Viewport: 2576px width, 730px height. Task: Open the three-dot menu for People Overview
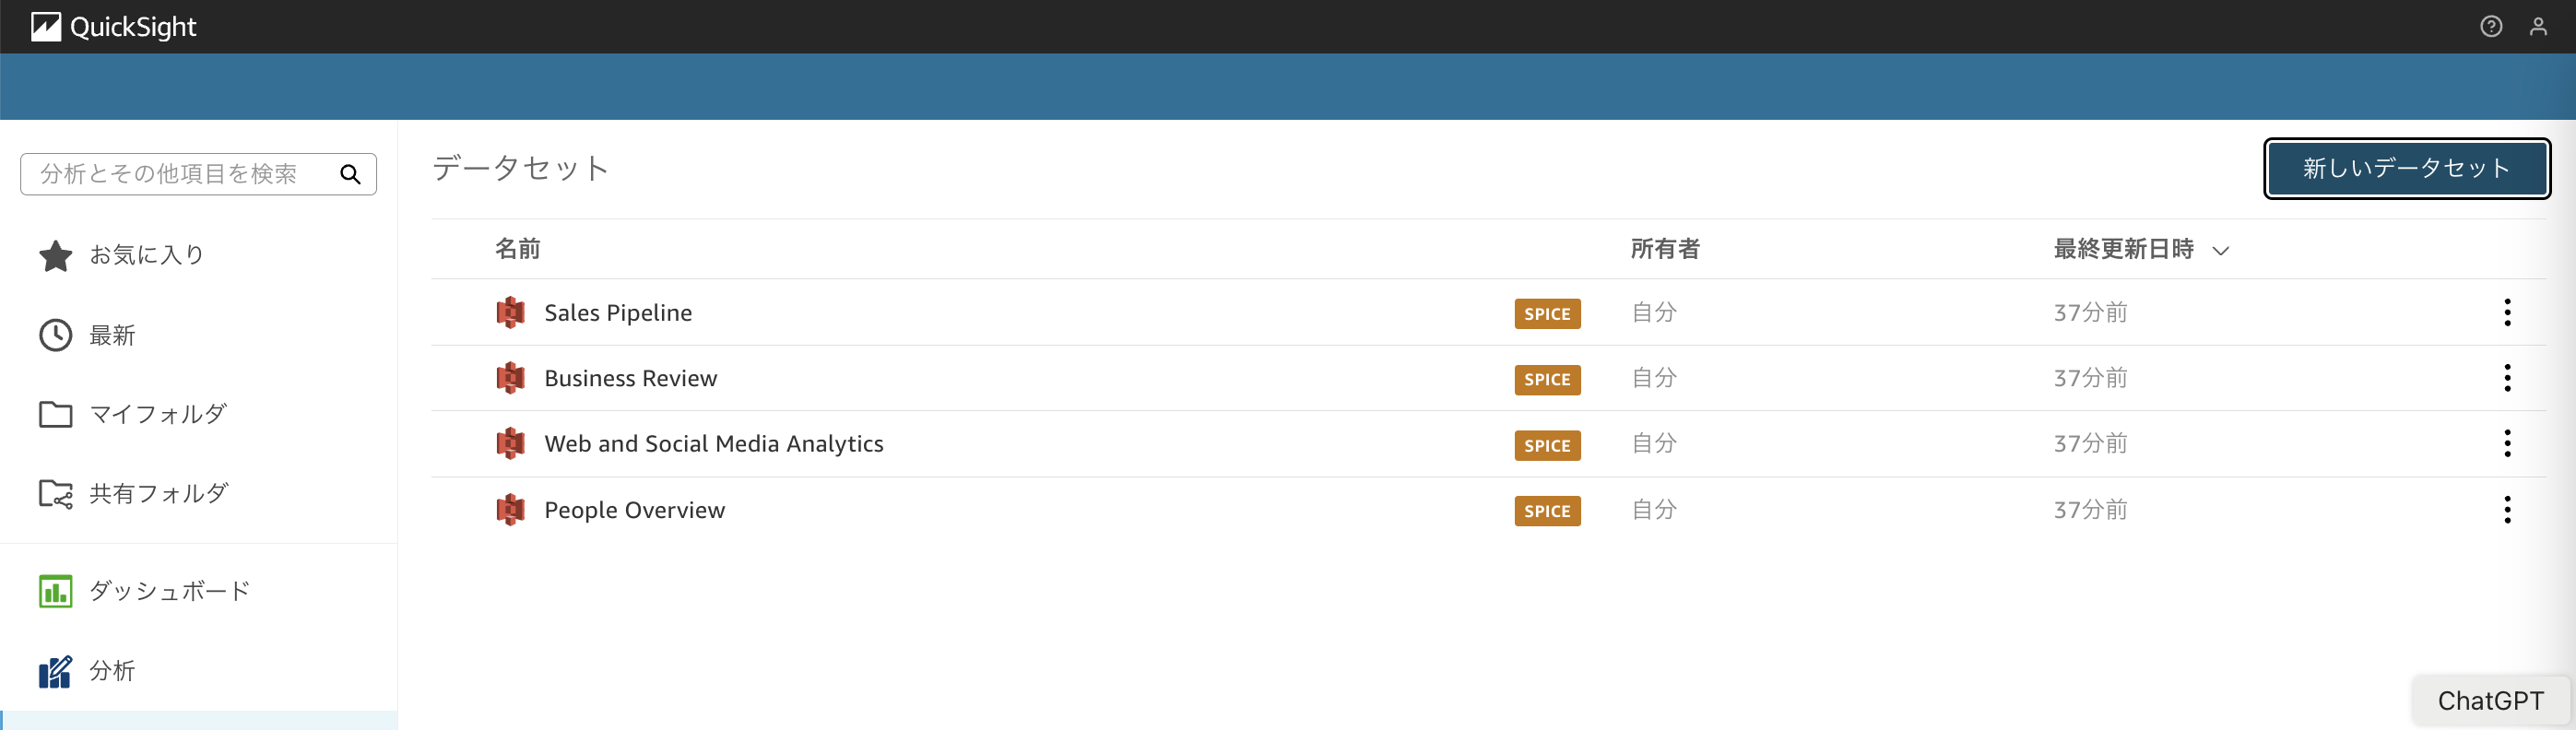tap(2507, 510)
